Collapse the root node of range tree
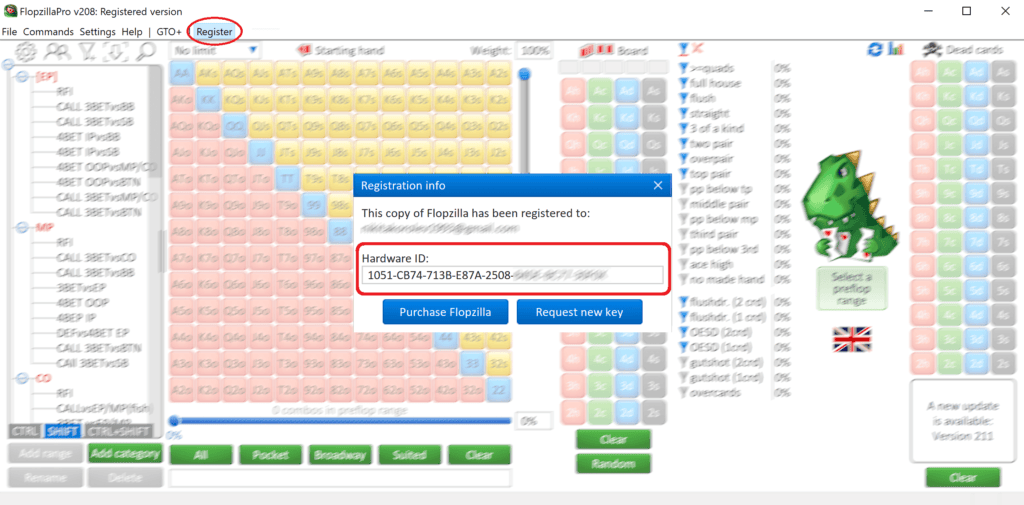This screenshot has height=505, width=1024. (x=8, y=64)
